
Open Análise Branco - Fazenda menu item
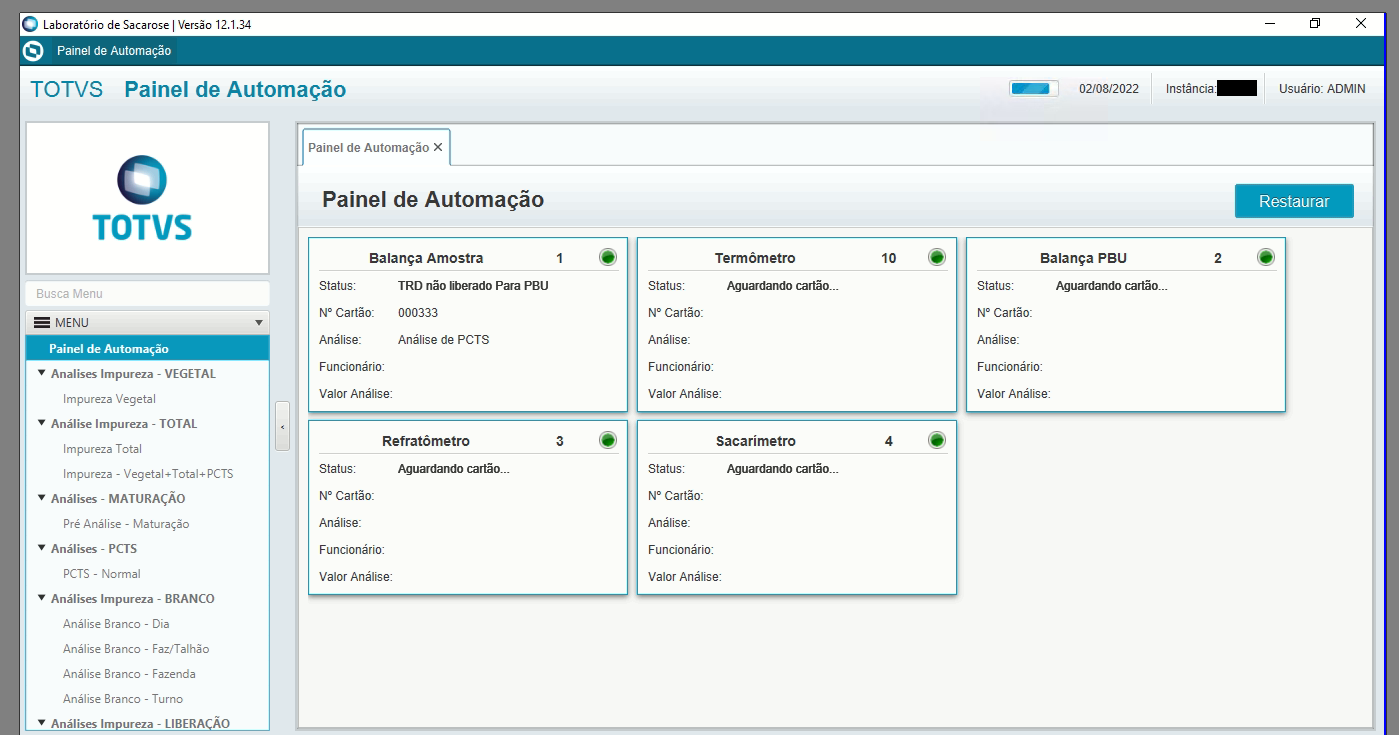[x=129, y=674]
